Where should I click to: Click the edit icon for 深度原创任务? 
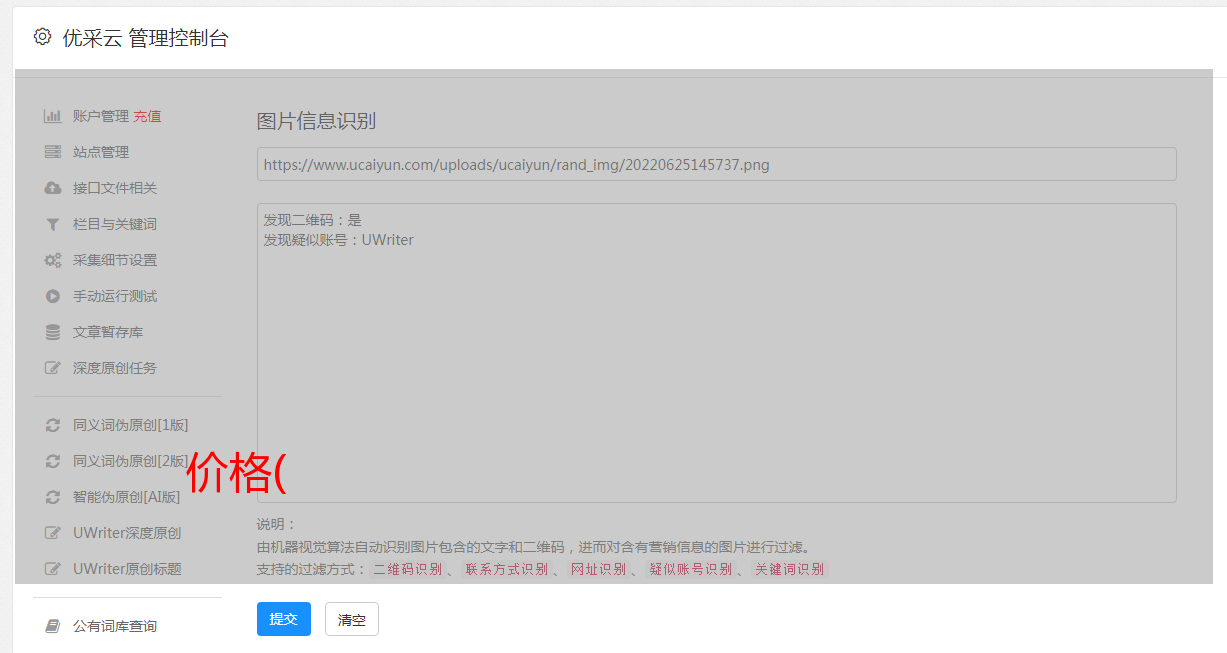tap(53, 368)
